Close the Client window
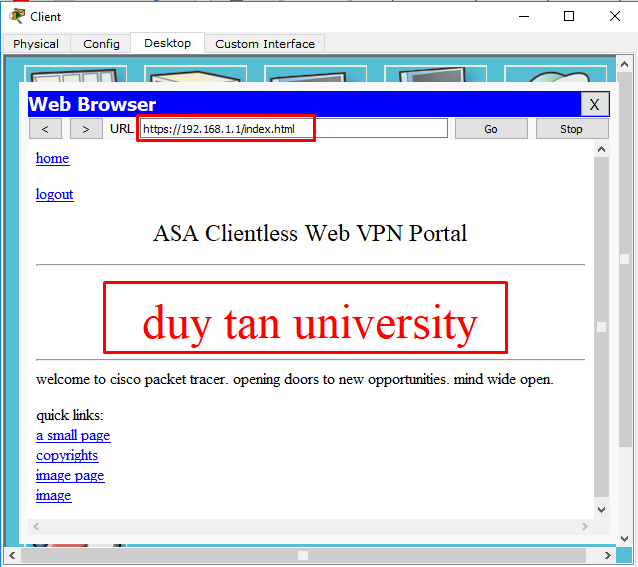 point(615,16)
